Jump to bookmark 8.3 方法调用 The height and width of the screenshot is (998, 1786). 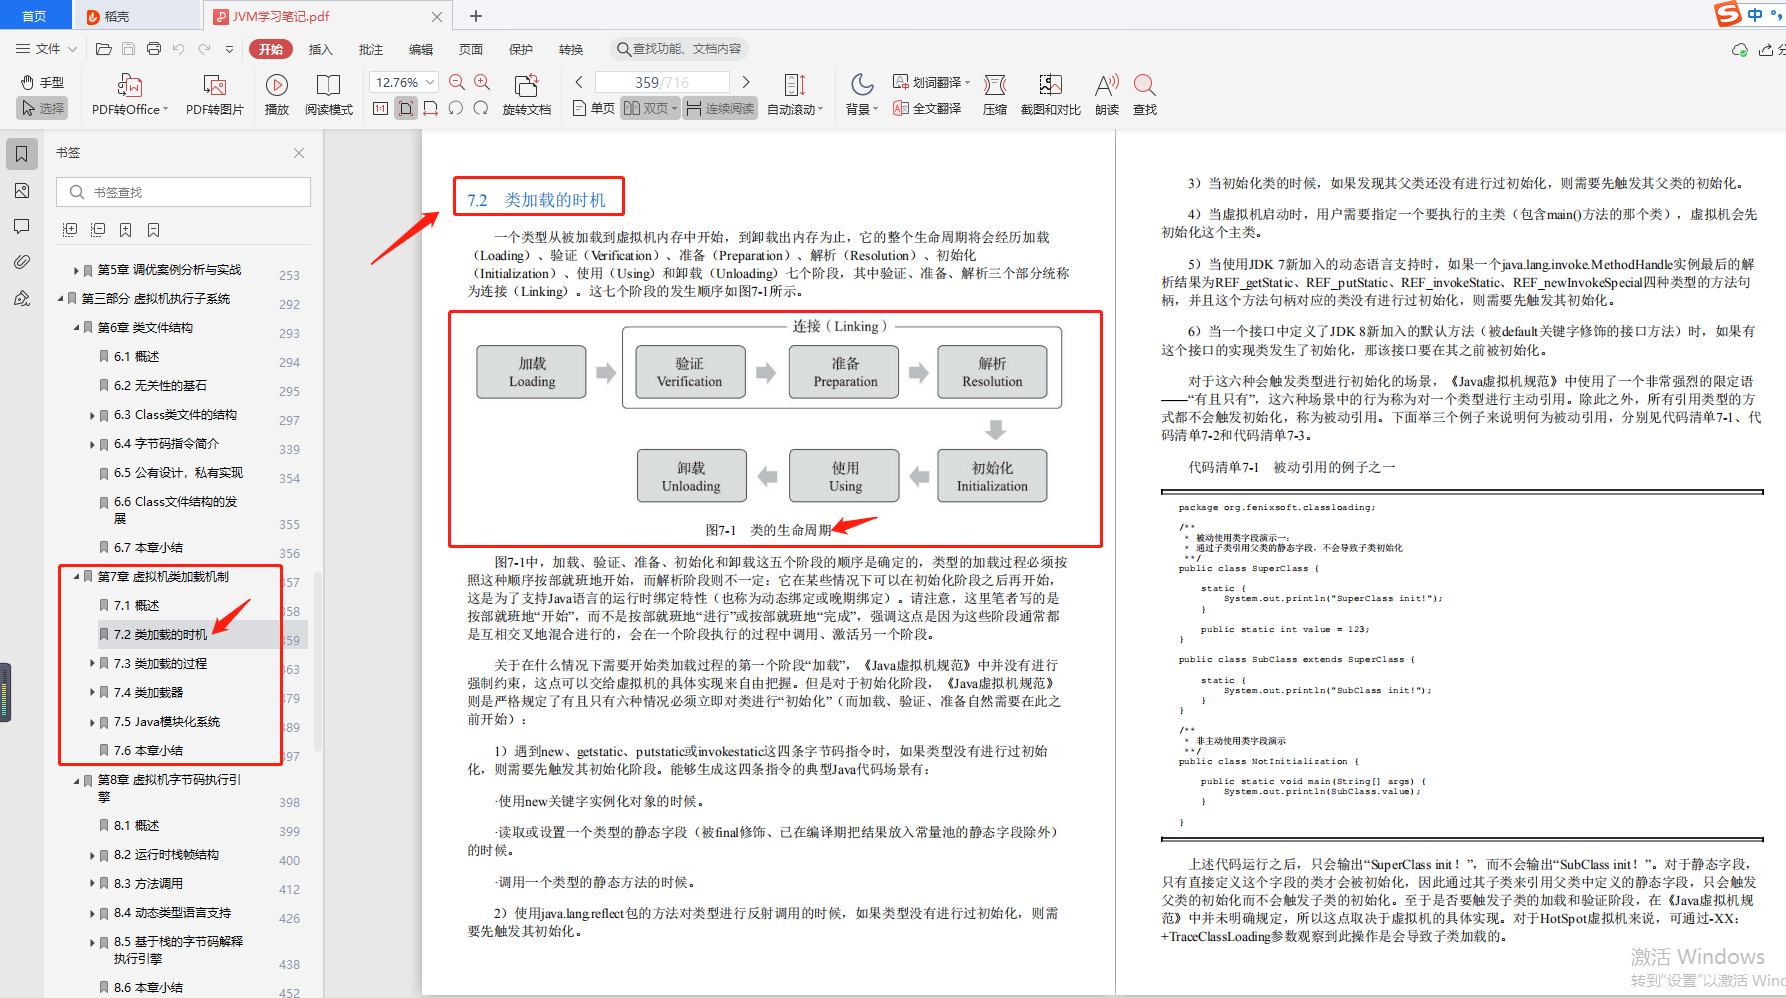(148, 883)
